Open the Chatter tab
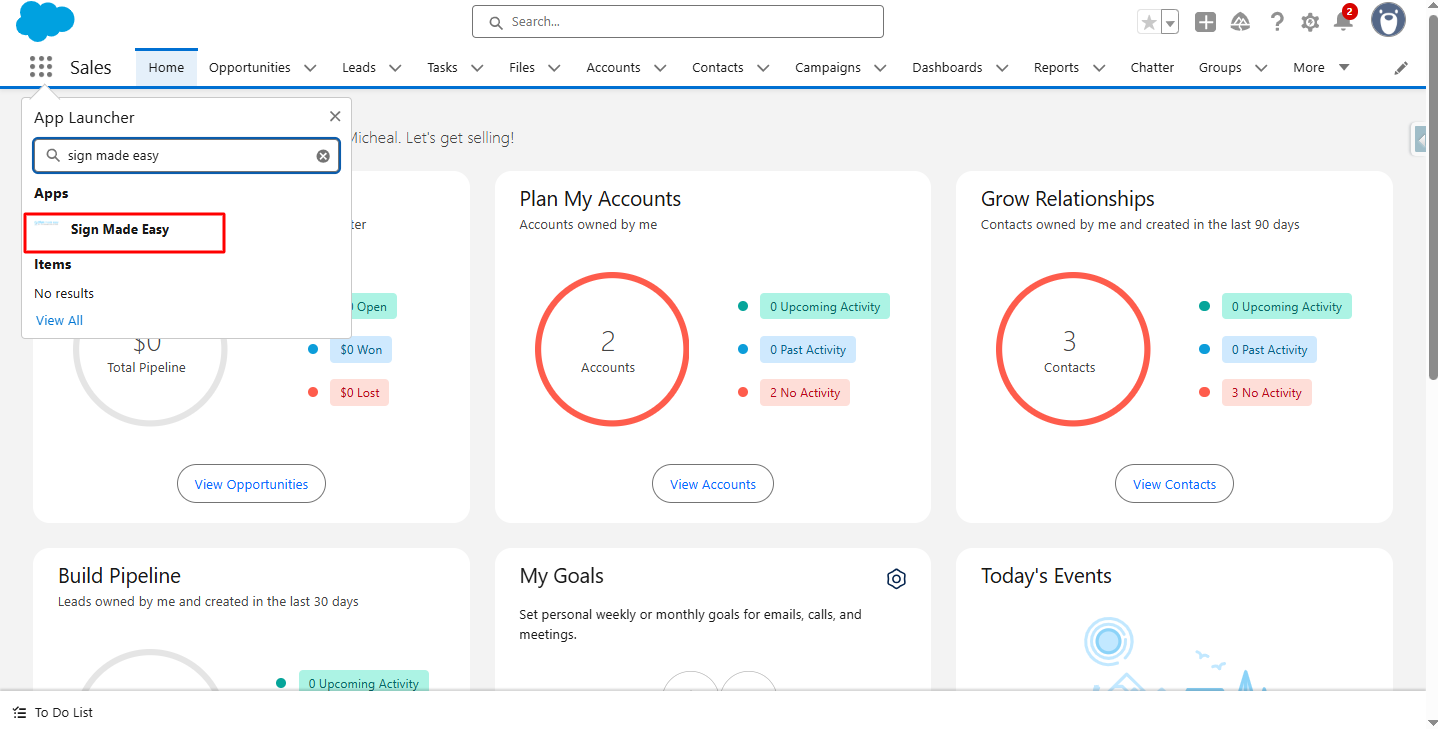The width and height of the screenshot is (1438, 729). click(x=1152, y=68)
